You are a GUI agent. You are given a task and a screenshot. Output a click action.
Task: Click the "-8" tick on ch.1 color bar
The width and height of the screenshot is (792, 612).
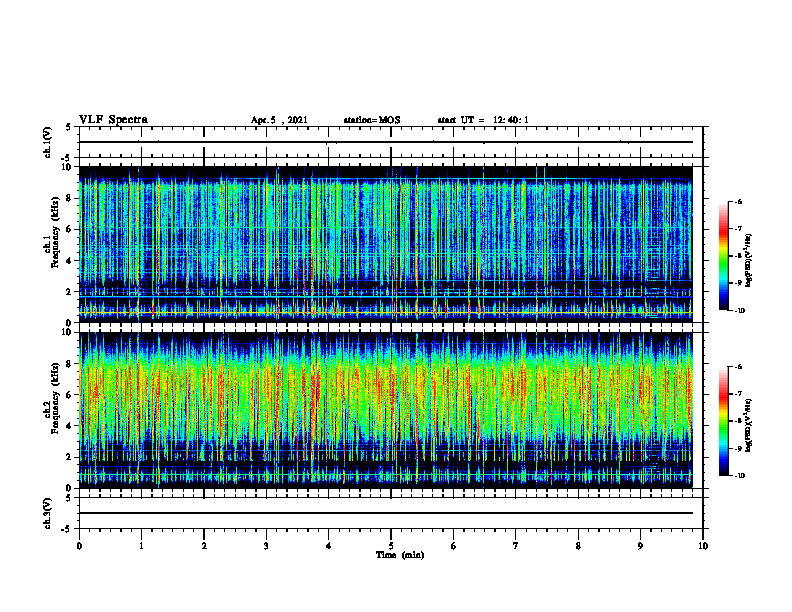click(737, 256)
